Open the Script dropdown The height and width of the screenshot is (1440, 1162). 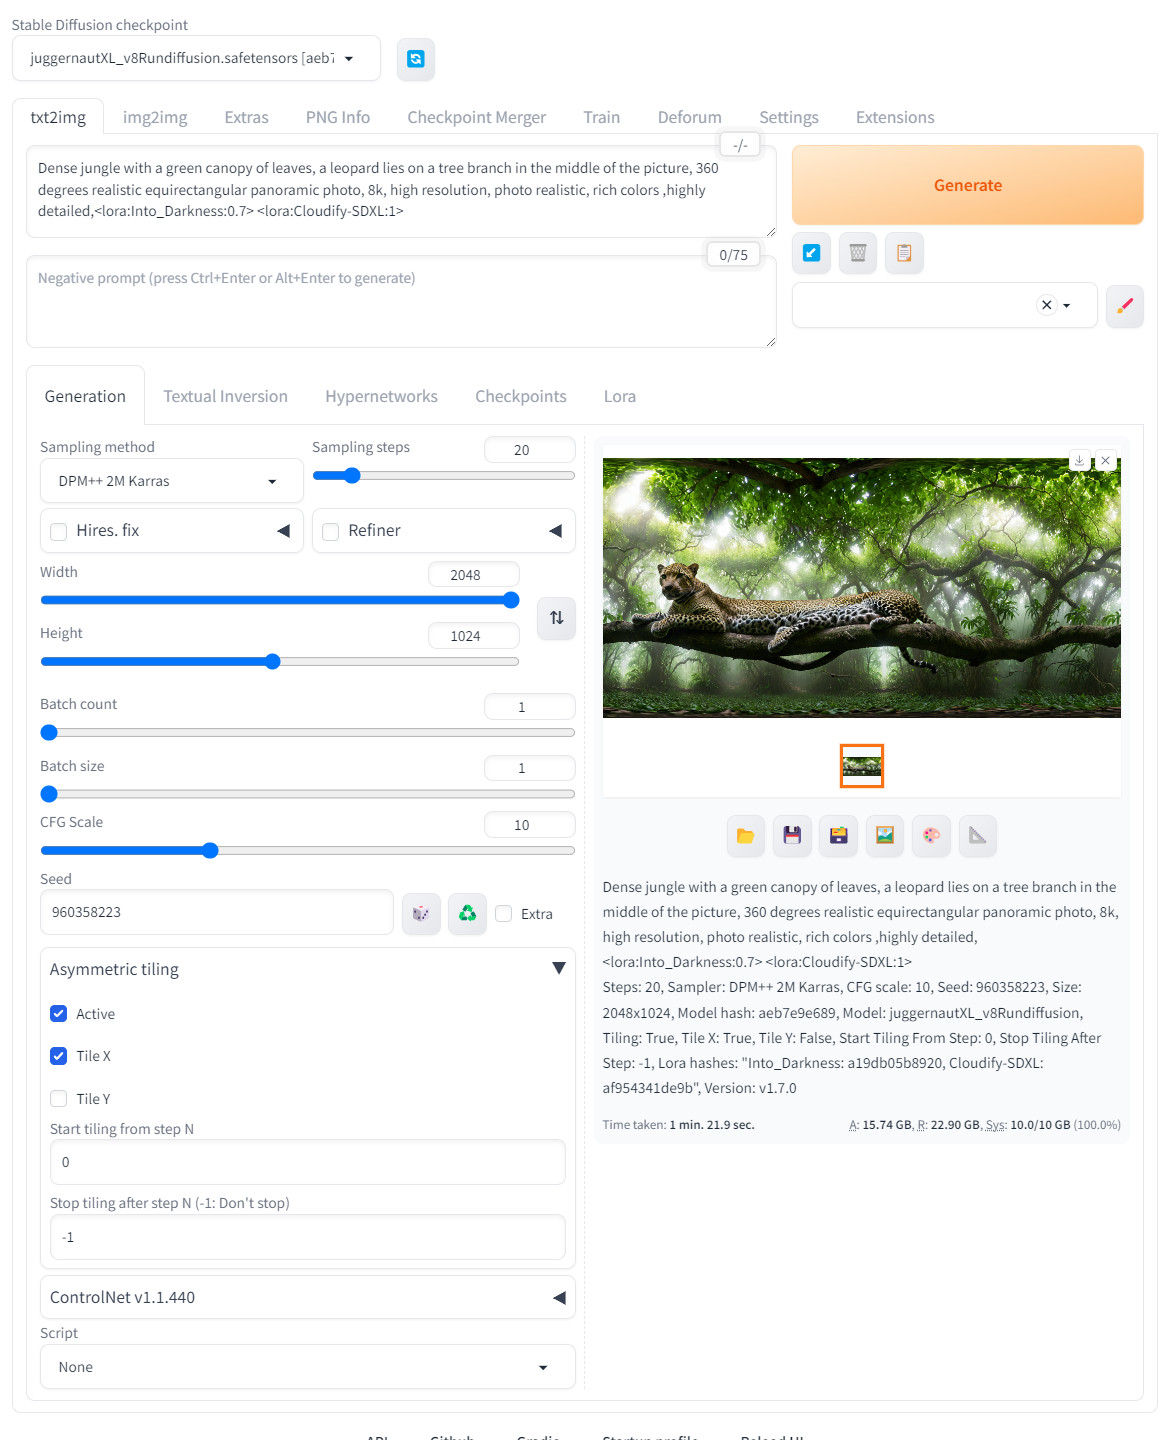(307, 1367)
